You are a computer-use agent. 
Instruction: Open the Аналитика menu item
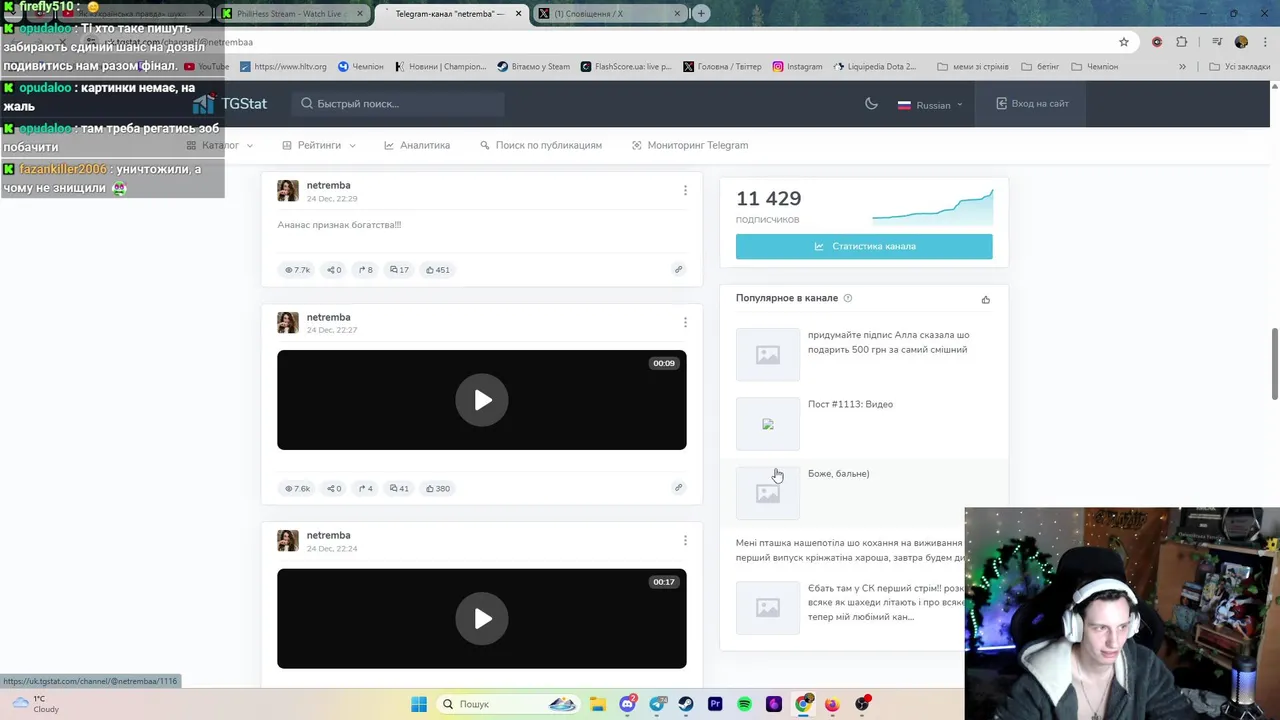click(x=417, y=145)
